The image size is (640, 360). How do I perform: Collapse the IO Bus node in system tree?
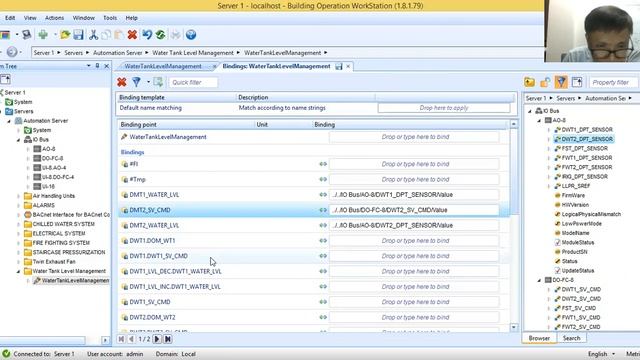pos(18,140)
